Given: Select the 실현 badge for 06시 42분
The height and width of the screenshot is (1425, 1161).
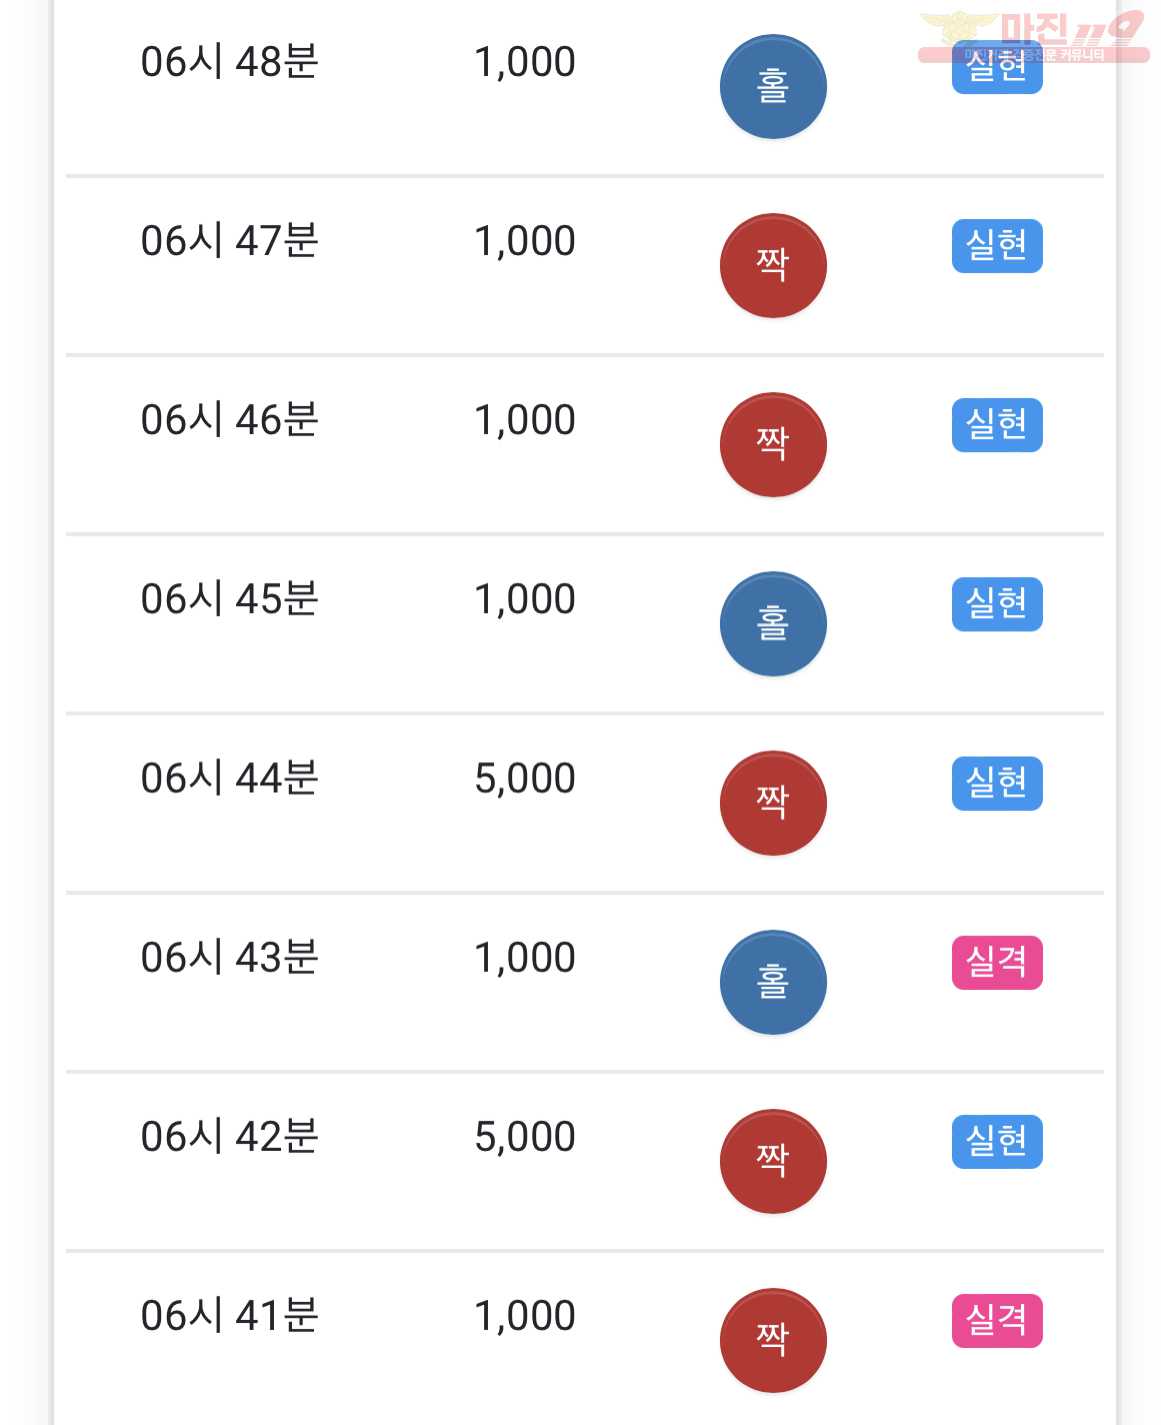Looking at the screenshot, I should click(x=997, y=1141).
